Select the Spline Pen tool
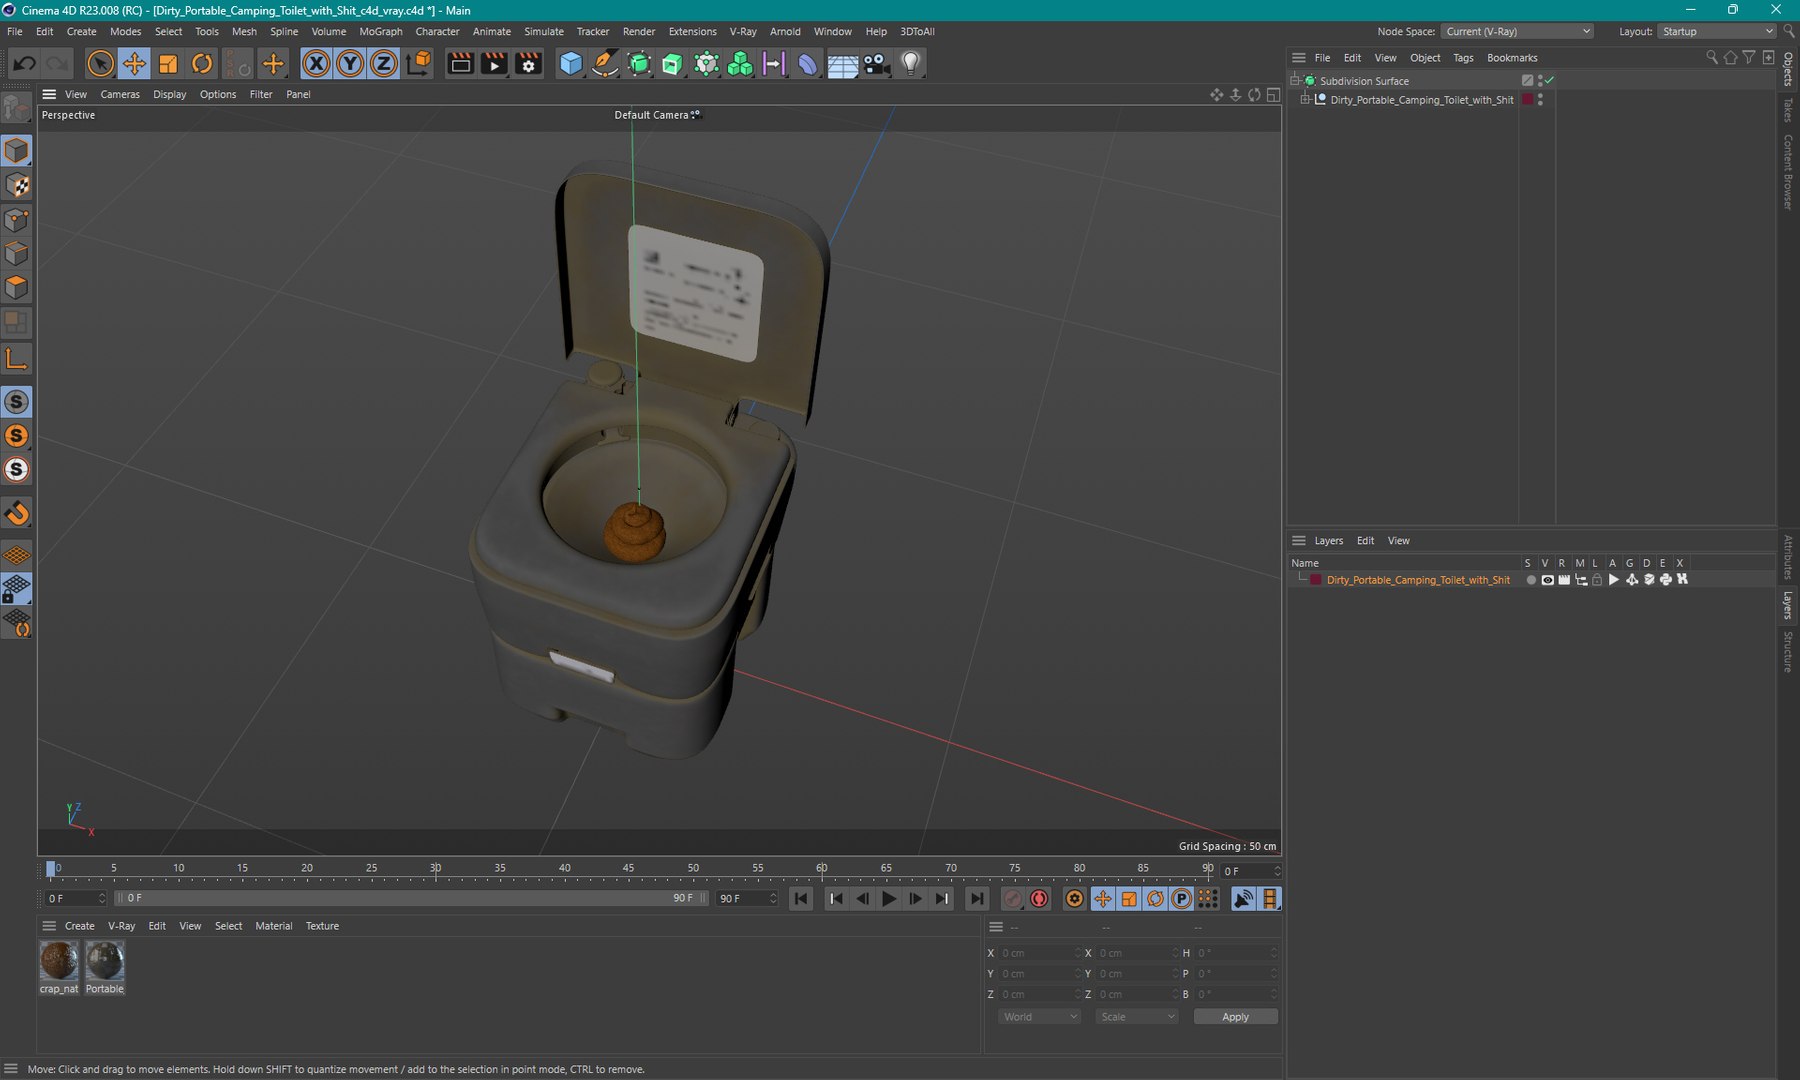 tap(605, 64)
